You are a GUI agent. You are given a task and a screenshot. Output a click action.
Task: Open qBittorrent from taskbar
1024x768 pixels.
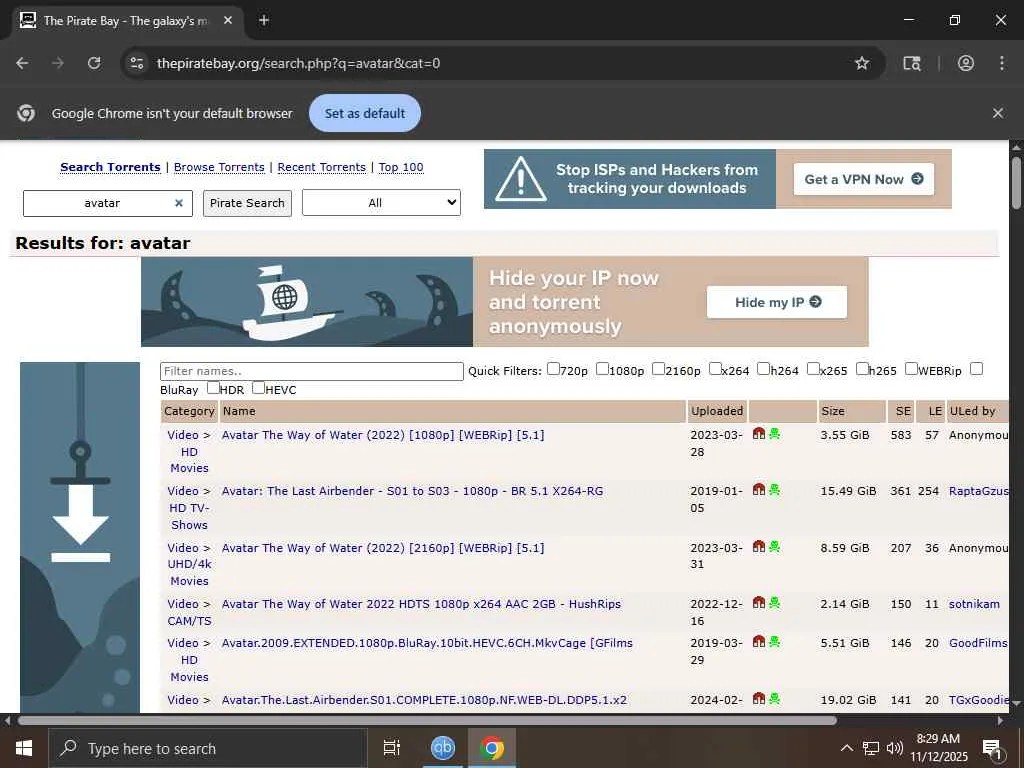click(443, 748)
